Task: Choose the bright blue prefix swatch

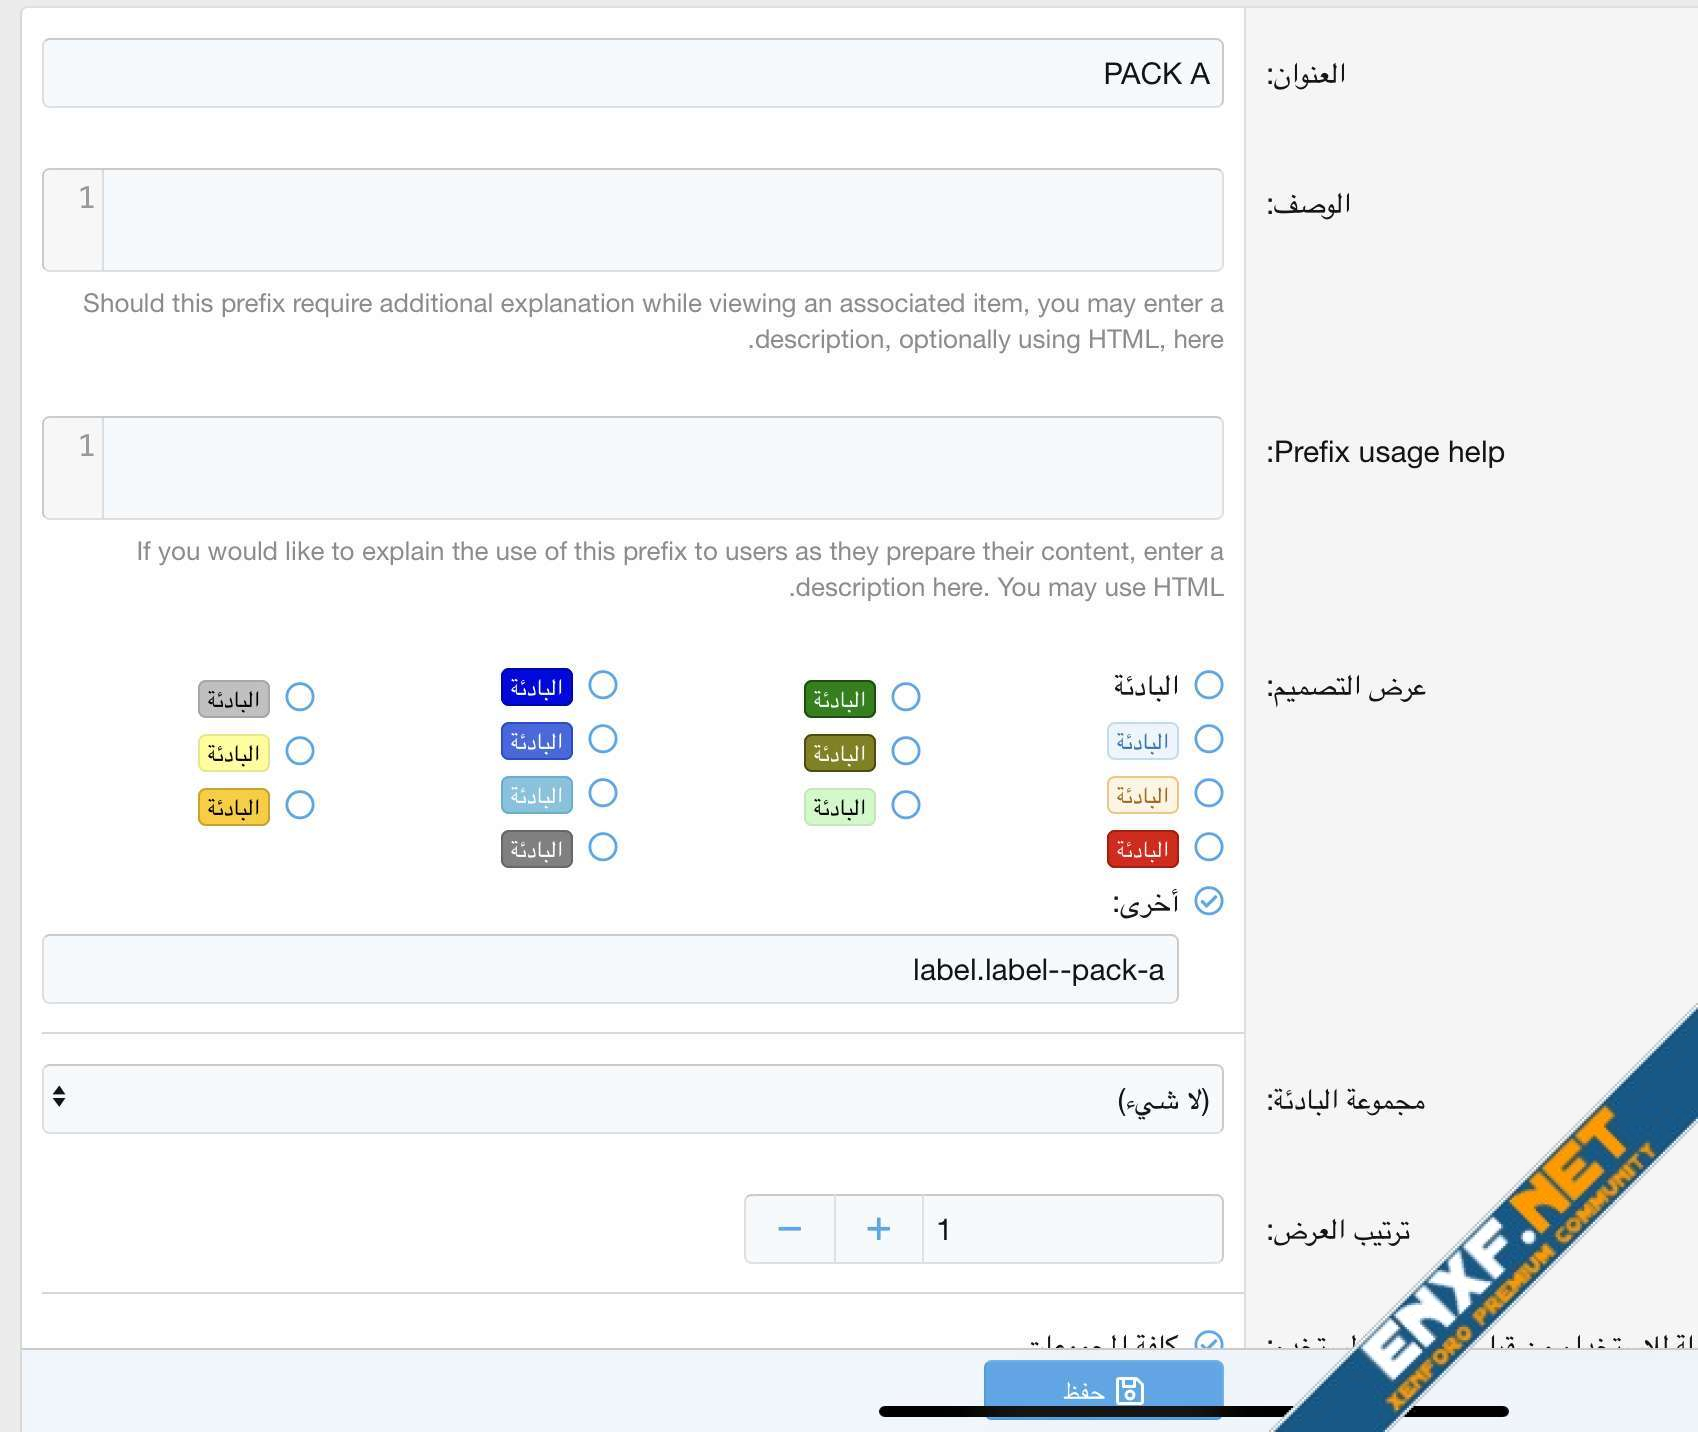Action: [x=536, y=687]
